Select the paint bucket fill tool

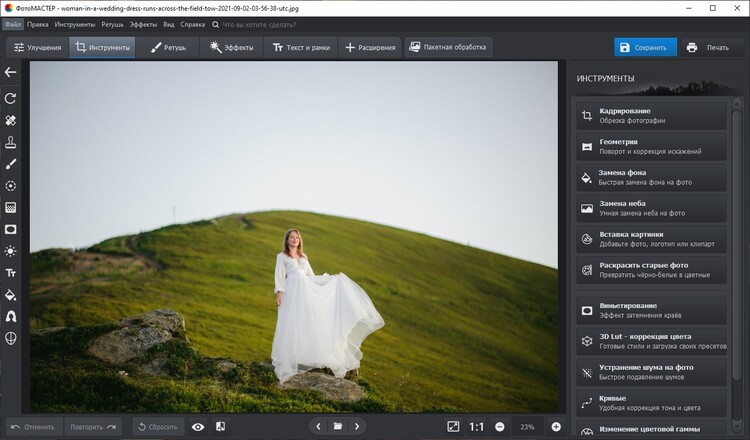point(11,295)
